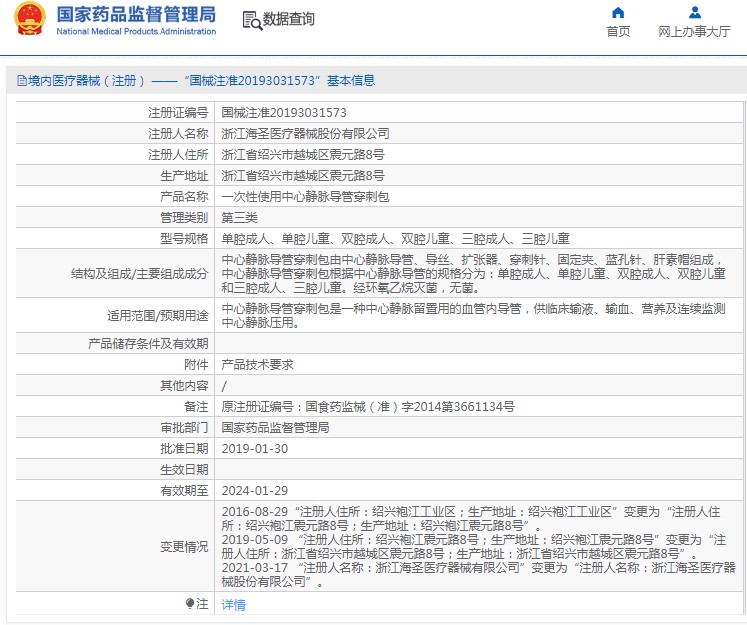Viewport: 747px width, 625px height.
Task: Click the 2016-08-29 change record text
Action: click(x=471, y=519)
